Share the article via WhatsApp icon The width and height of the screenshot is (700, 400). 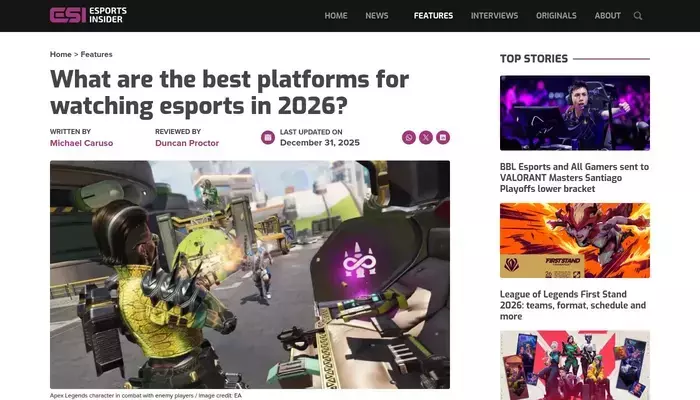click(408, 138)
